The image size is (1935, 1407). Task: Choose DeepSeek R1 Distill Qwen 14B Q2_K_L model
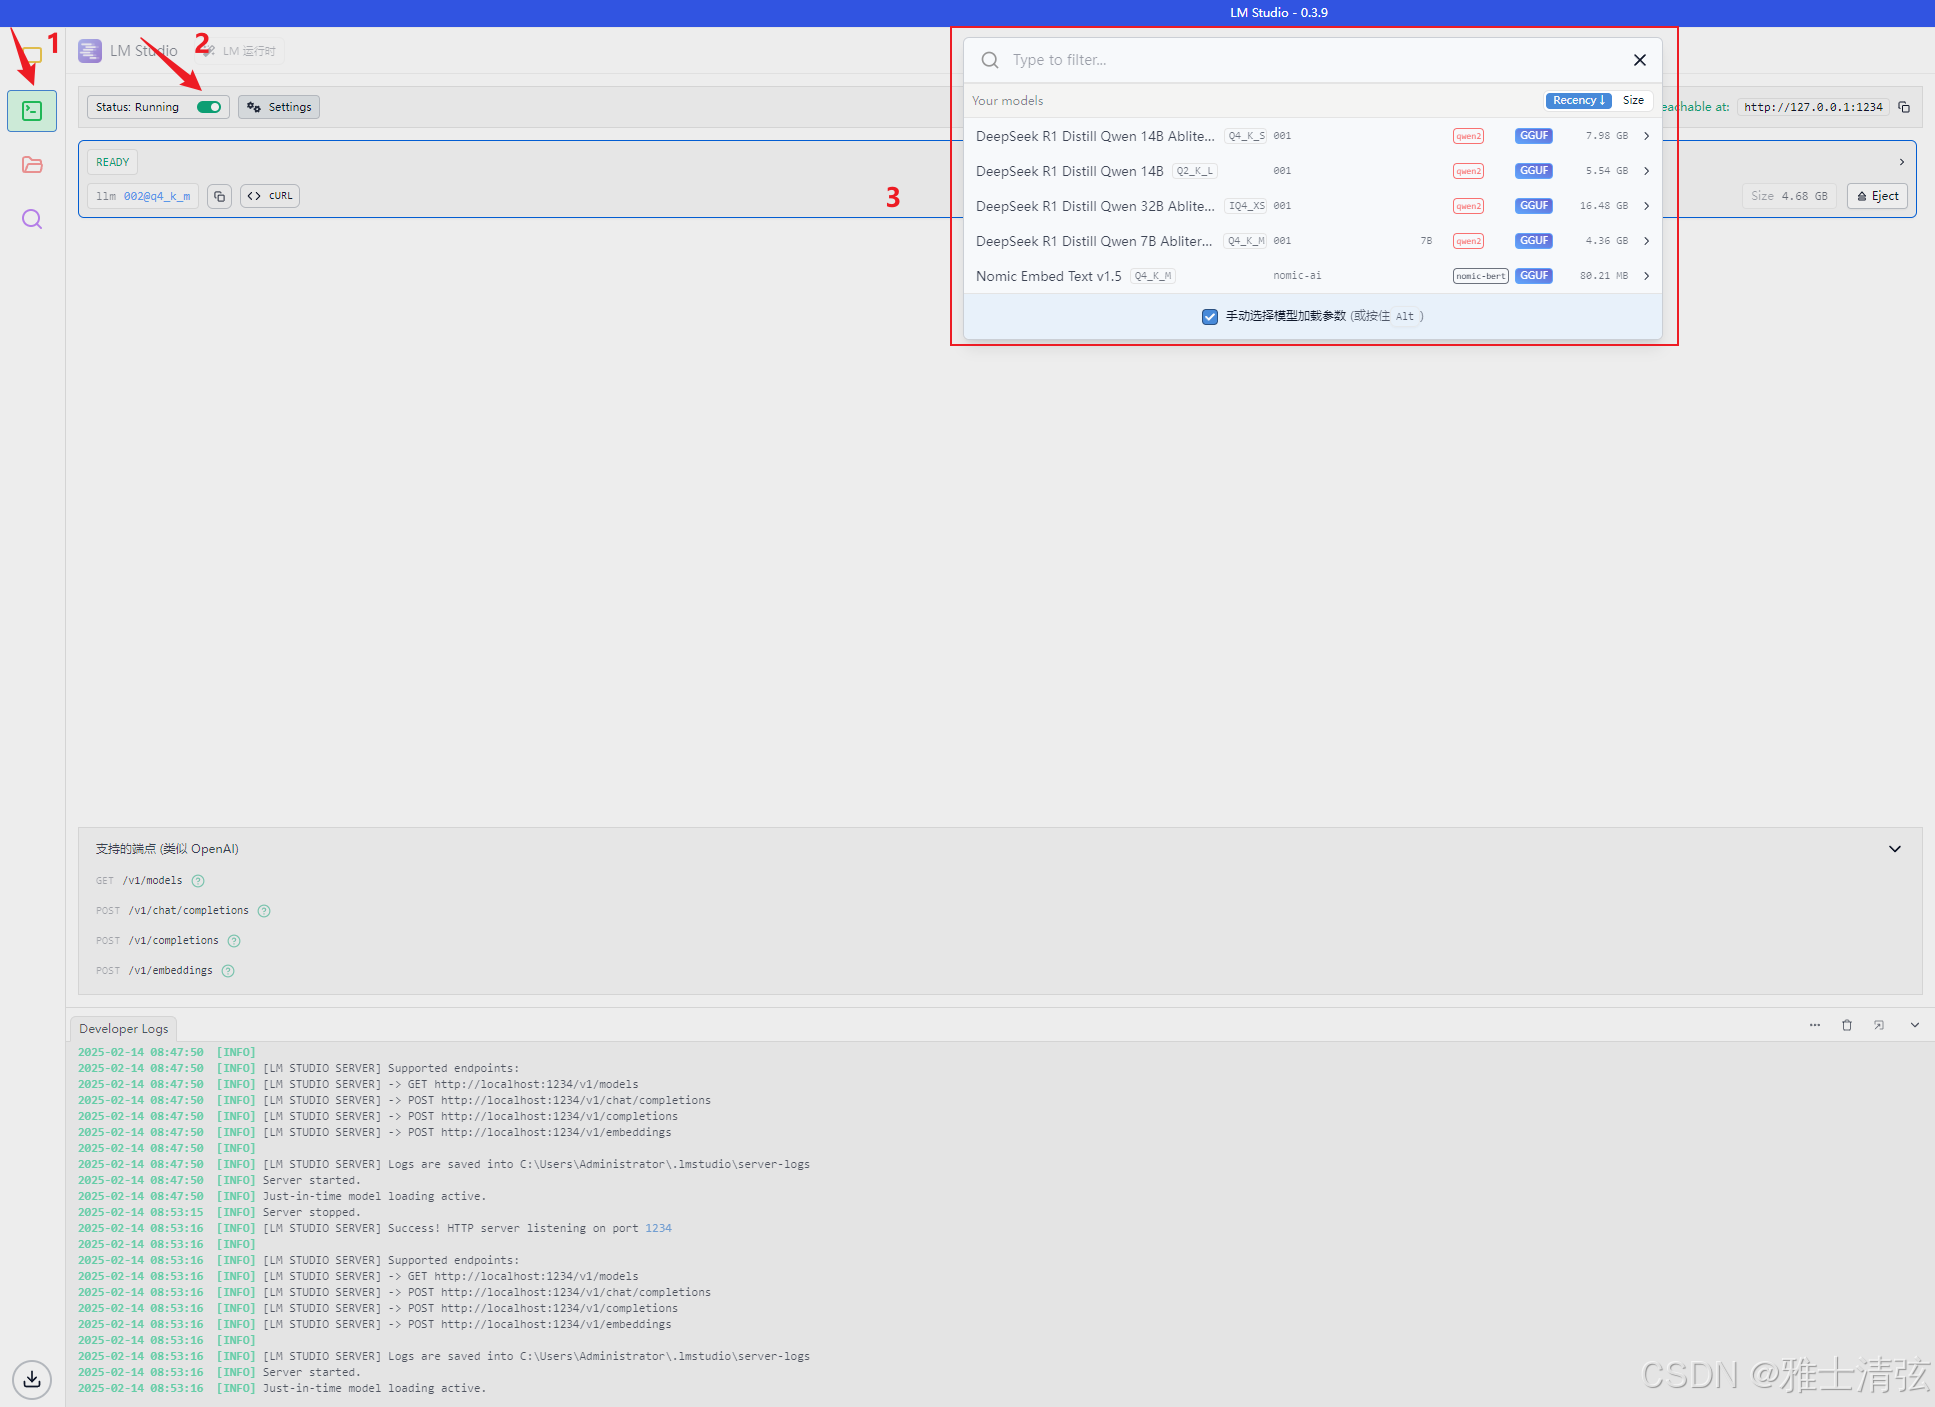click(x=1069, y=171)
